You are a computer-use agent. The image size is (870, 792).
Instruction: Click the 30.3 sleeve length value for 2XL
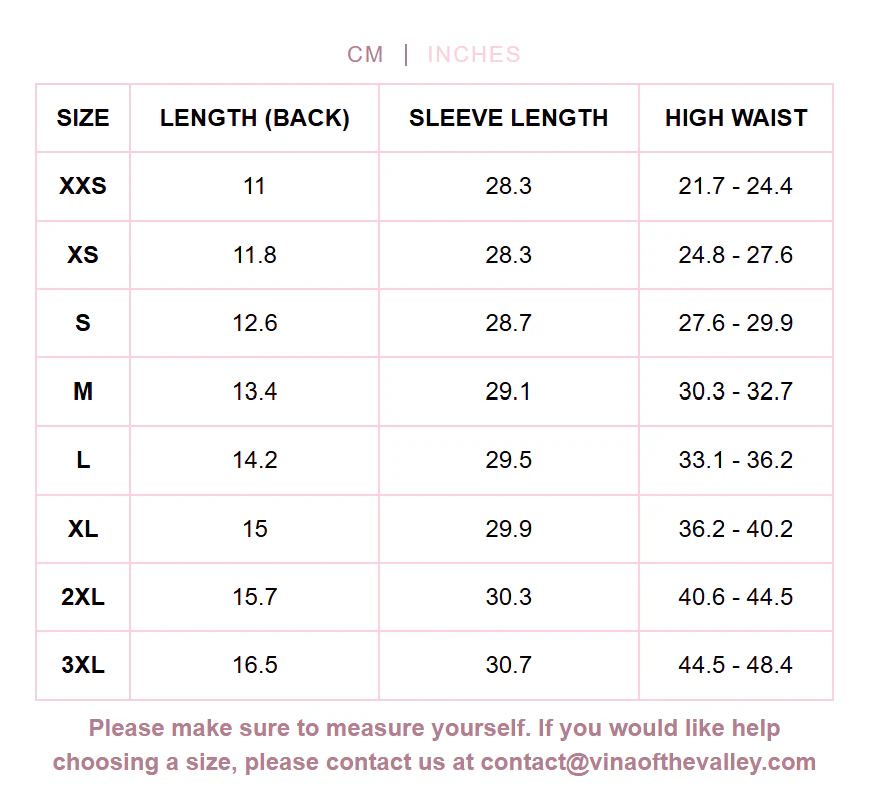[x=508, y=597]
